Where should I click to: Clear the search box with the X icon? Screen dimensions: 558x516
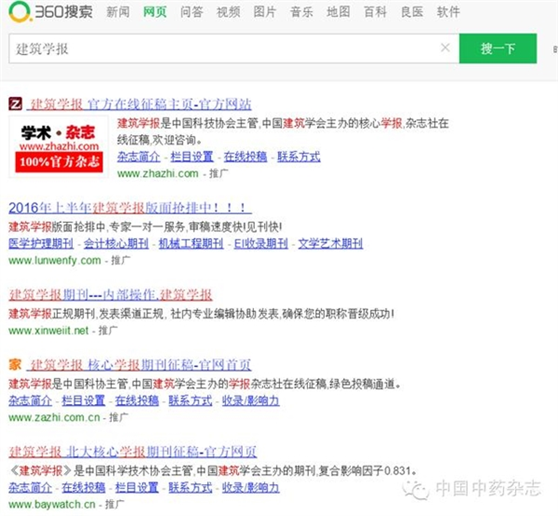445,48
